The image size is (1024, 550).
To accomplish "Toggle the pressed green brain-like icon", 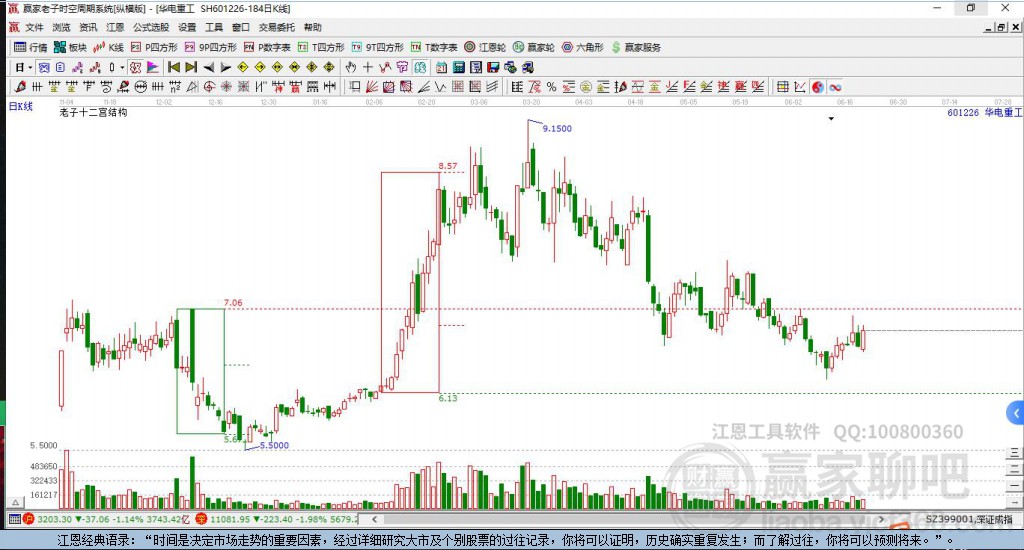I will point(420,67).
